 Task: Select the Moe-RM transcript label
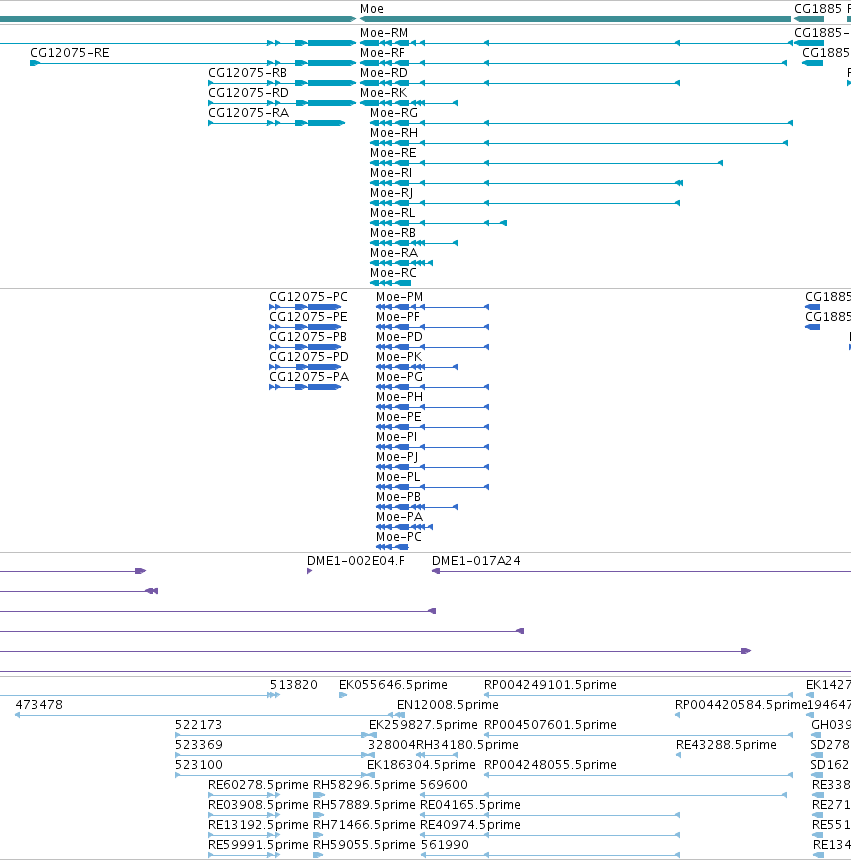tap(384, 33)
